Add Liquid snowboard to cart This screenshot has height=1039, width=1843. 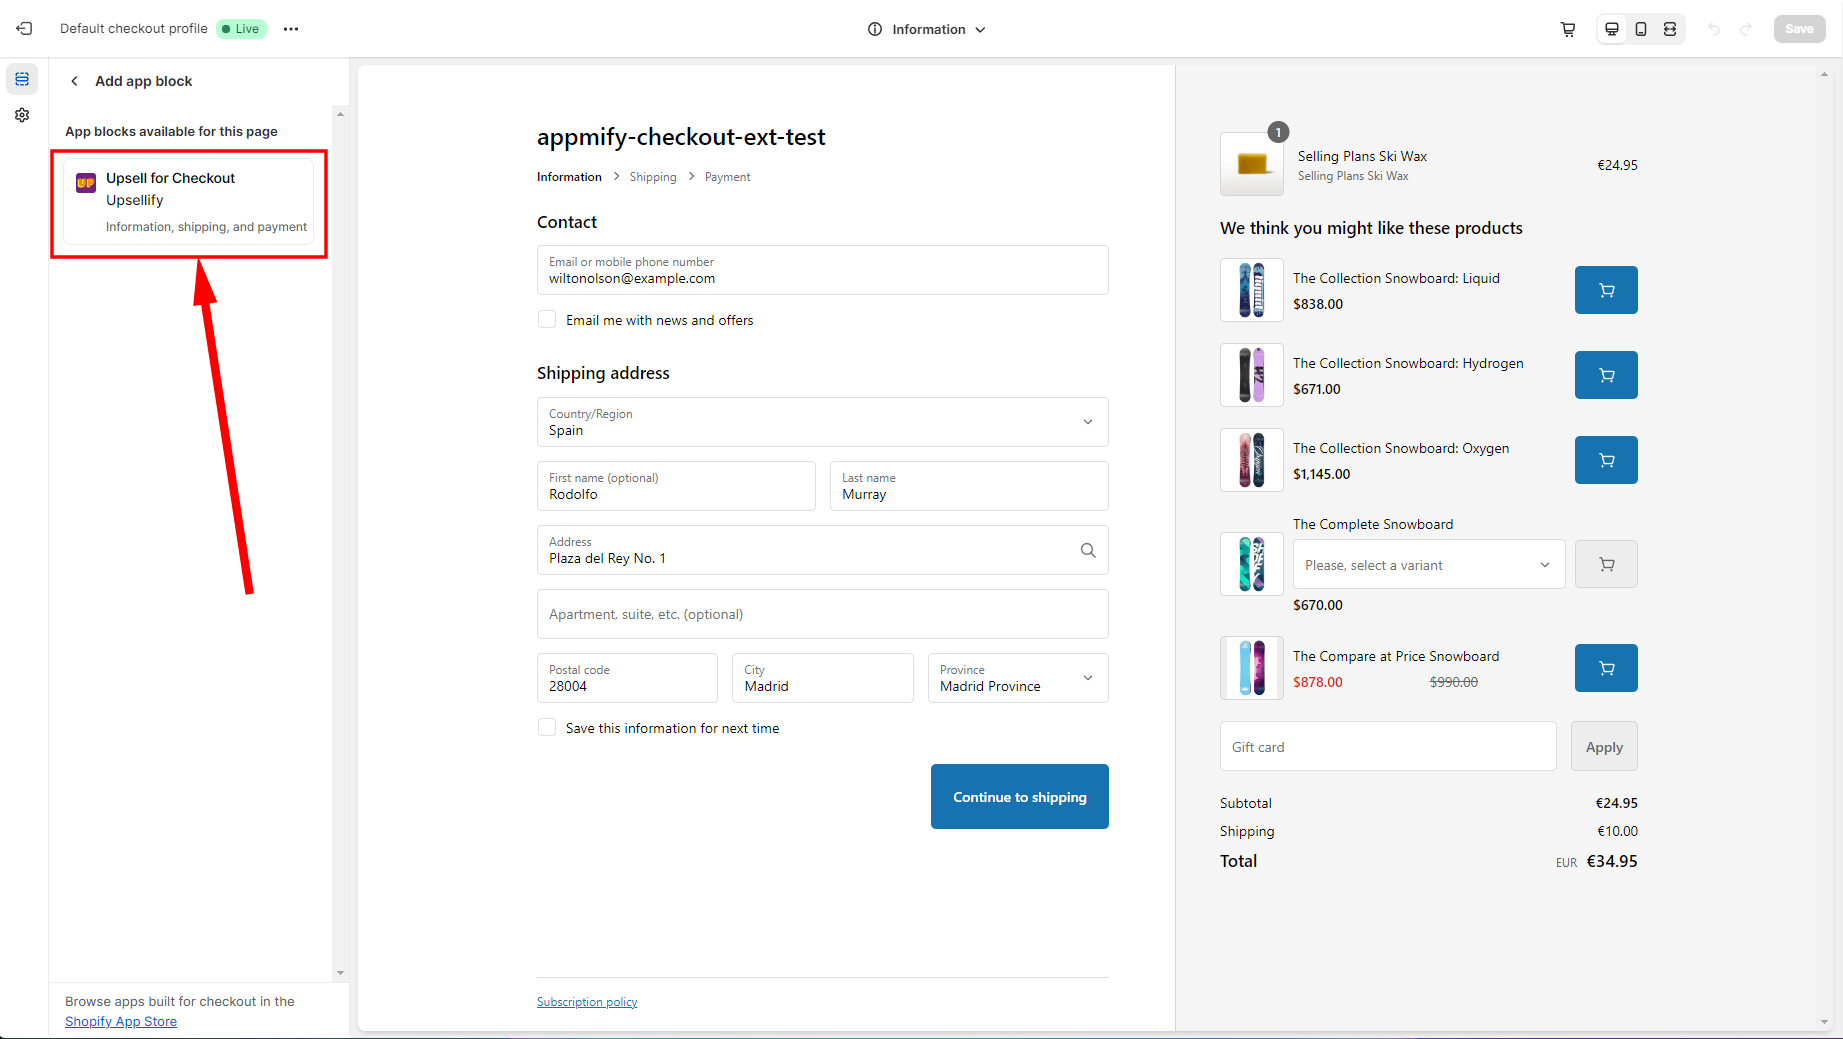(1606, 290)
